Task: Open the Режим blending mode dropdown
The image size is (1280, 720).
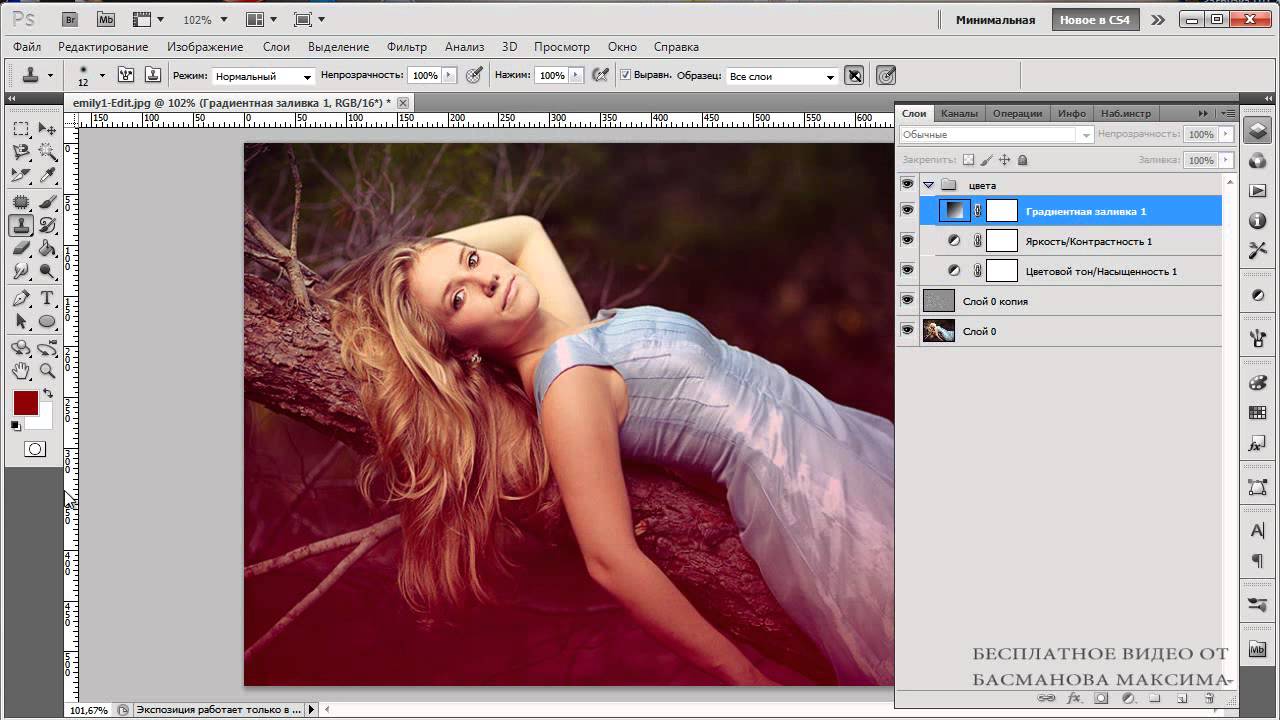Action: (x=264, y=76)
